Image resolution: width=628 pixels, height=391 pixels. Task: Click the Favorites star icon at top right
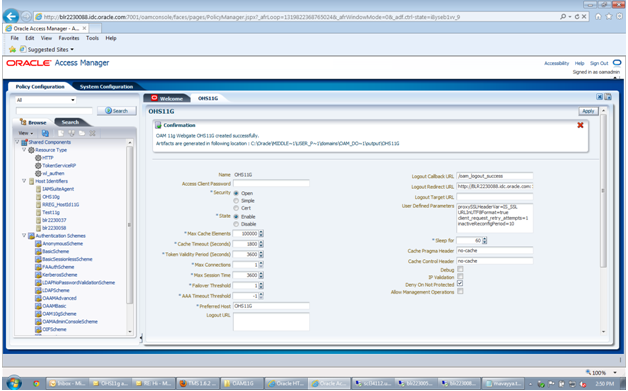click(x=609, y=16)
